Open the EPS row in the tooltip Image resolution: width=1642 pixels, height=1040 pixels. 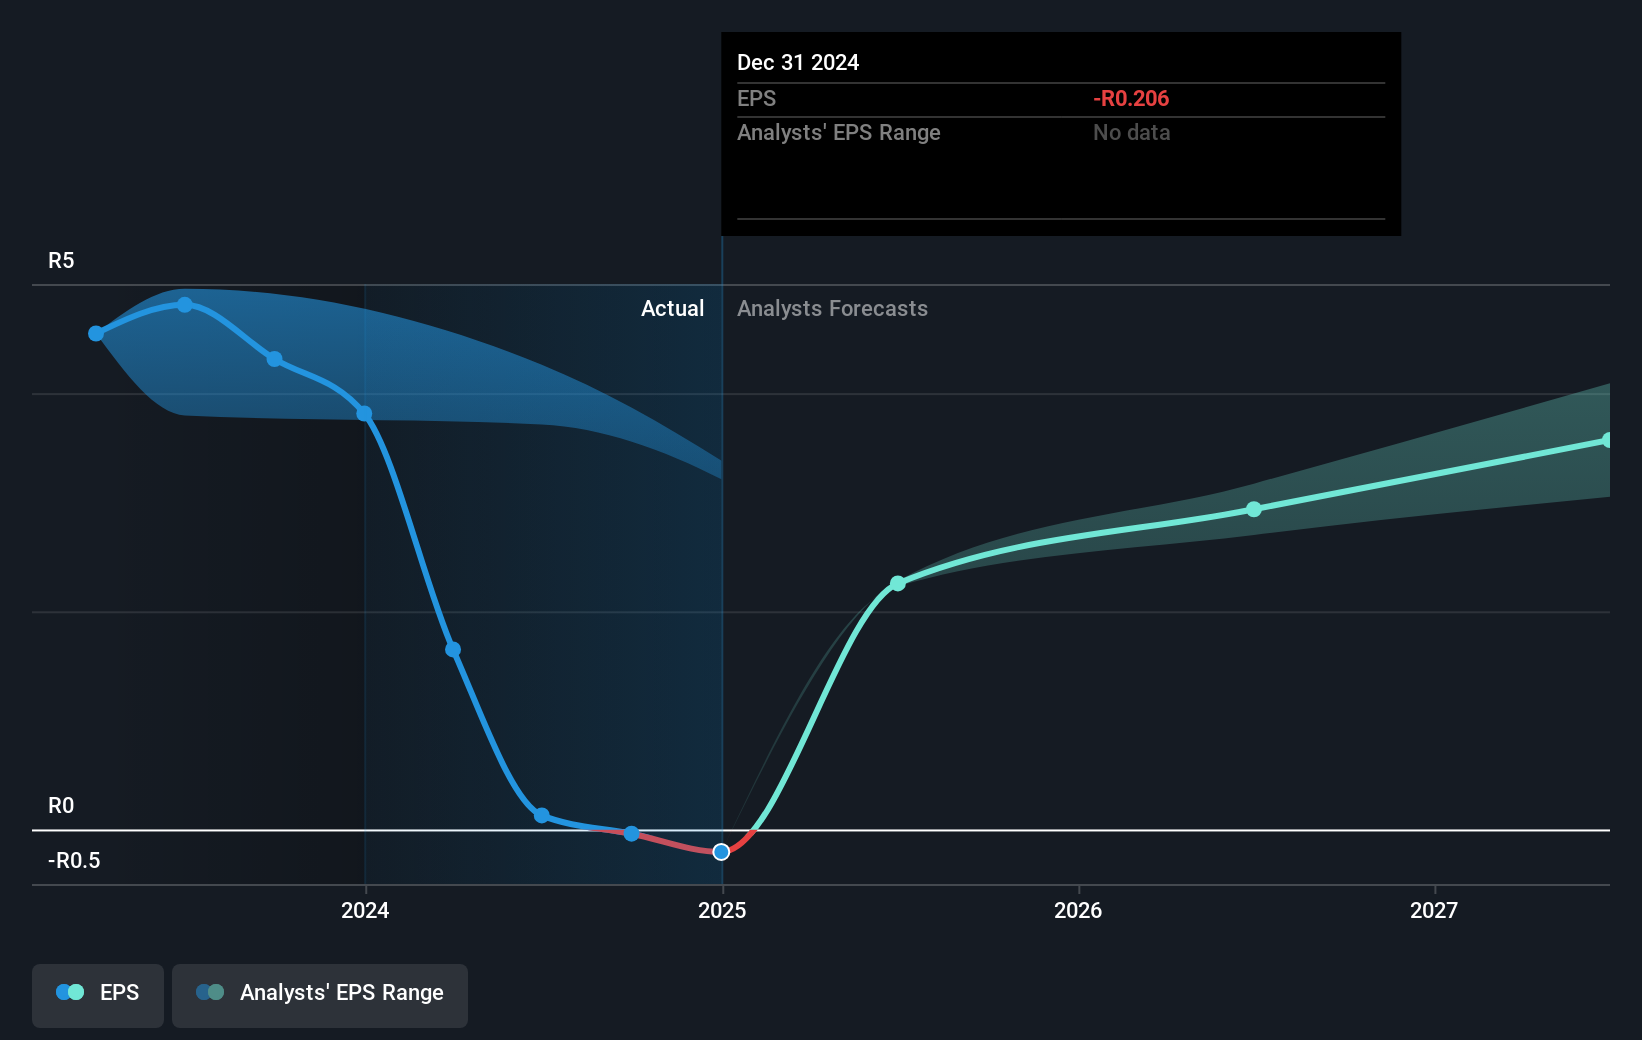coord(757,98)
